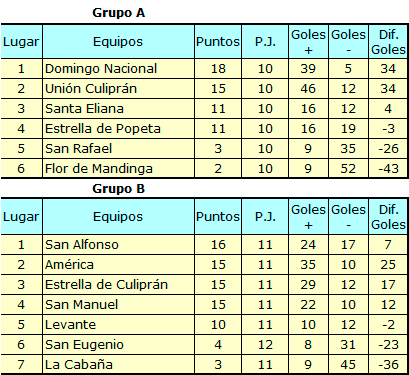Image resolution: width=409 pixels, height=375 pixels.
Task: Select the San Alfonso team cell
Action: click(118, 245)
